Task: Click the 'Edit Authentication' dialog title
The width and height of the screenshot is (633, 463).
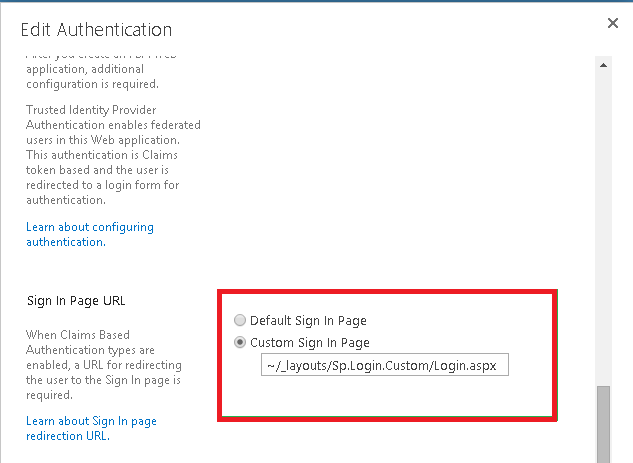Action: 96,30
